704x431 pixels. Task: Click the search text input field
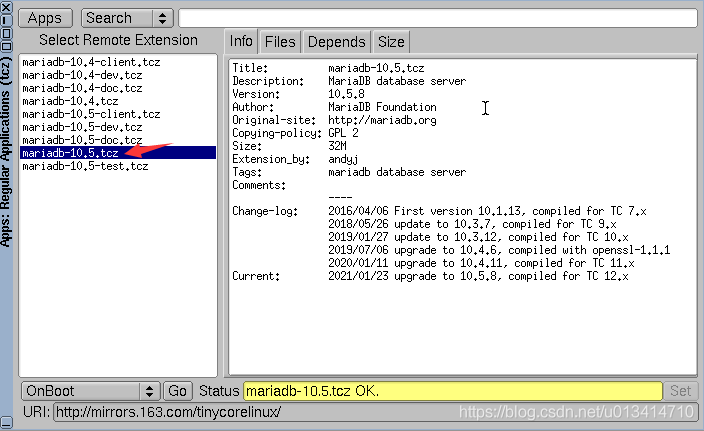point(437,17)
